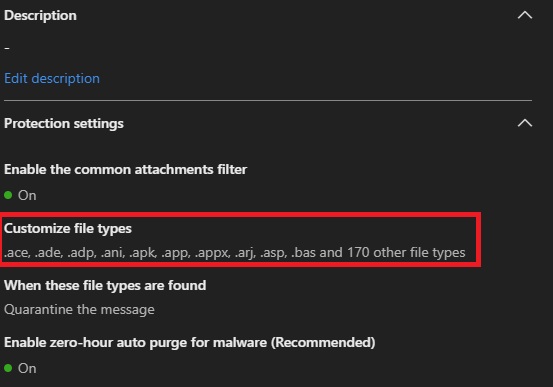The width and height of the screenshot is (553, 387).
Task: Click the dash placeholder under Description
Action: [7, 48]
